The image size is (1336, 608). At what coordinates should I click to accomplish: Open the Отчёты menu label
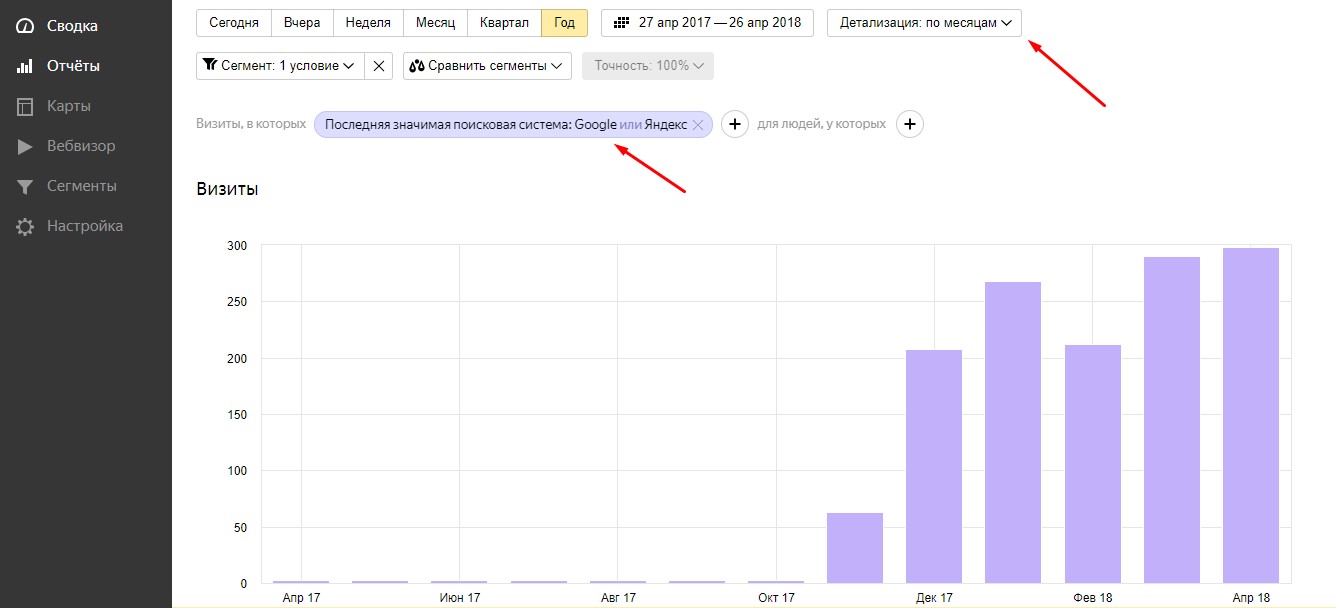pyautogui.click(x=73, y=66)
